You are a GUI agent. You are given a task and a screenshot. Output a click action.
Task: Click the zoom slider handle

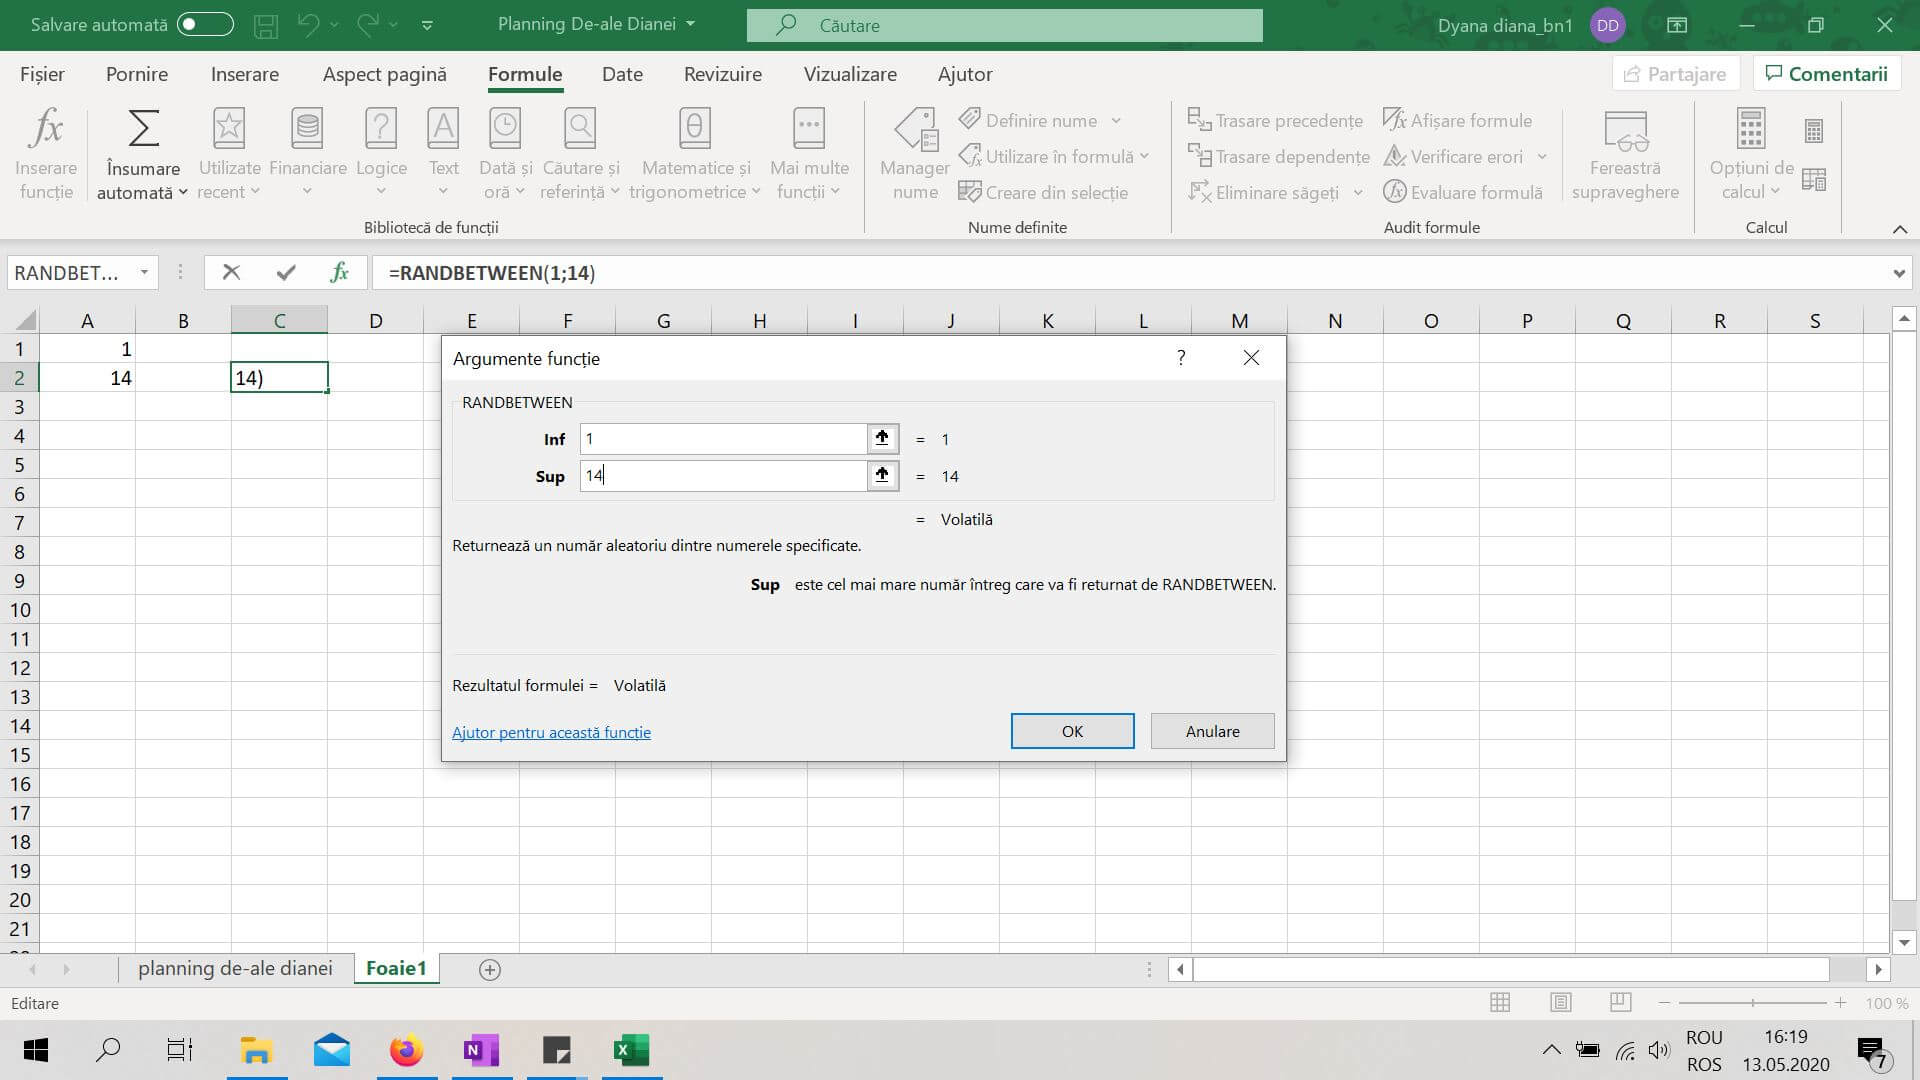coord(1752,1002)
